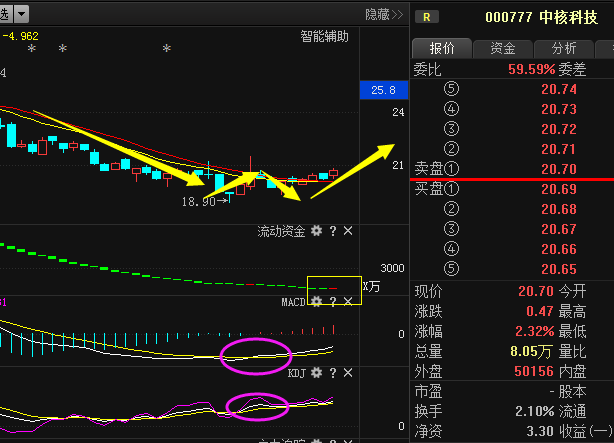Open MACD indicator settings gear

317,301
